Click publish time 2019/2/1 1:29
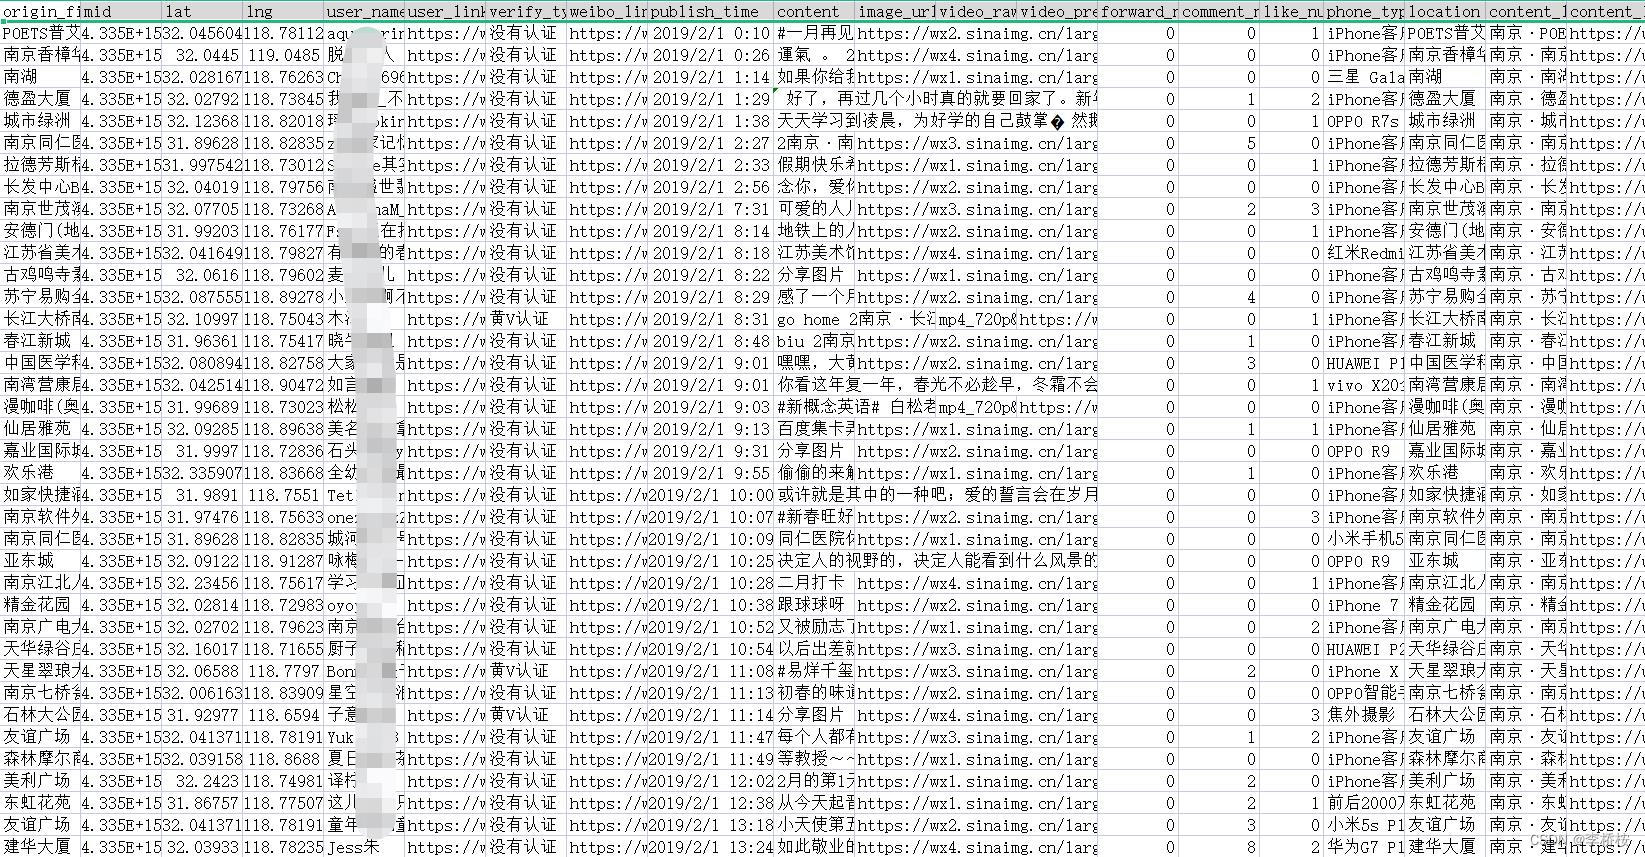This screenshot has height=857, width=1645. pyautogui.click(x=710, y=99)
